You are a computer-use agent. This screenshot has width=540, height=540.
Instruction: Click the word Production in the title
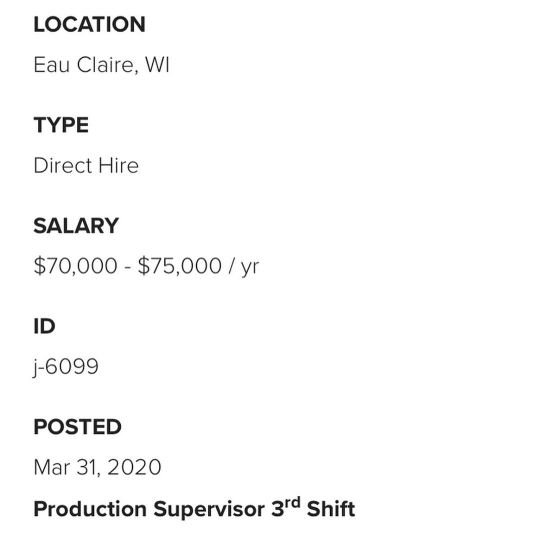(90, 509)
